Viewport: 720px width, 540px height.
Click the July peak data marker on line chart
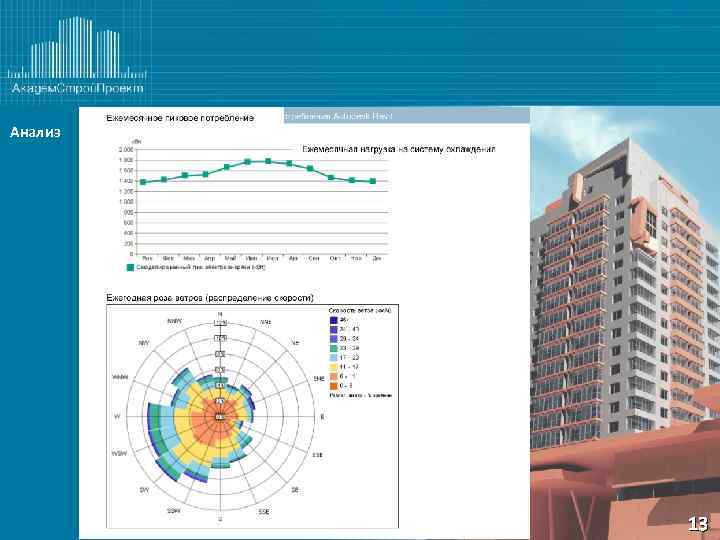[269, 161]
